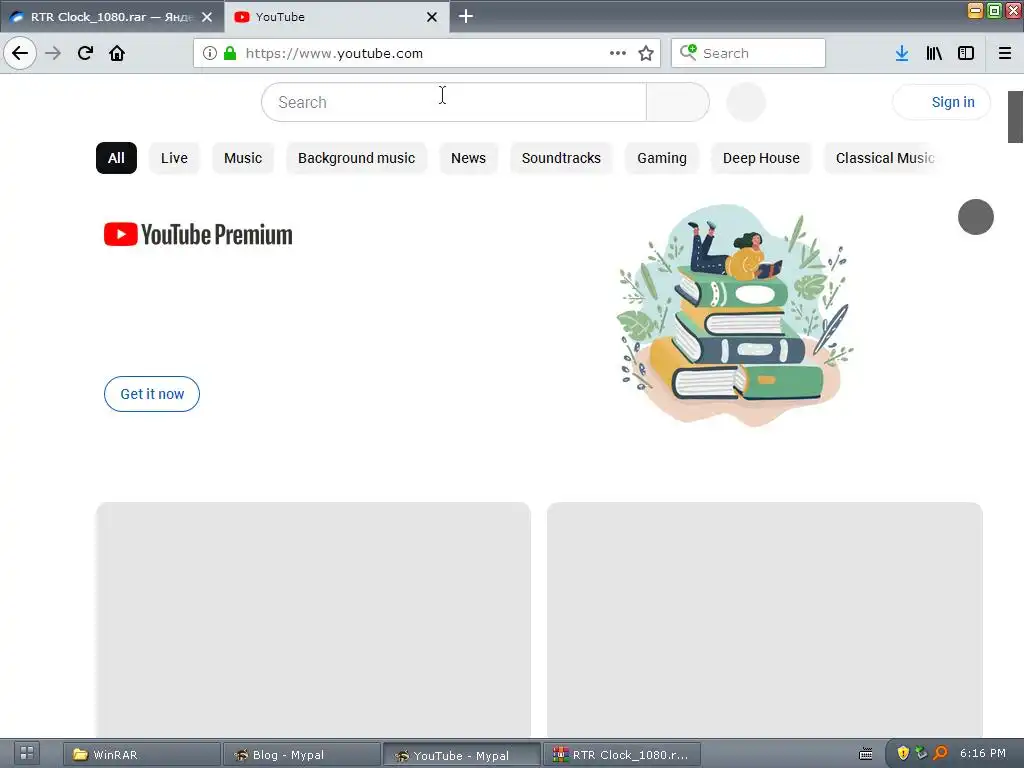The height and width of the screenshot is (768, 1024).
Task: Click the vertical page scrollbar thumb
Action: point(1016,116)
